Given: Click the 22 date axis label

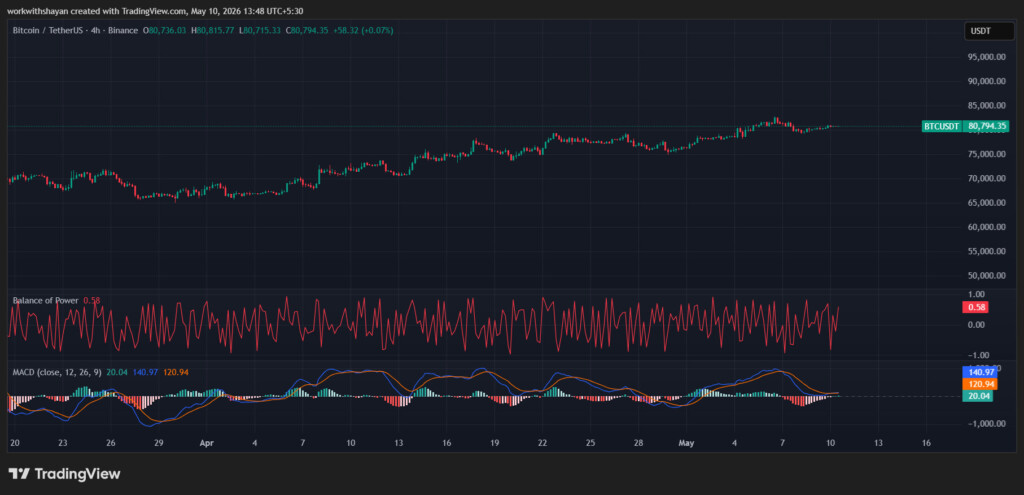Looking at the screenshot, I should pyautogui.click(x=543, y=443).
